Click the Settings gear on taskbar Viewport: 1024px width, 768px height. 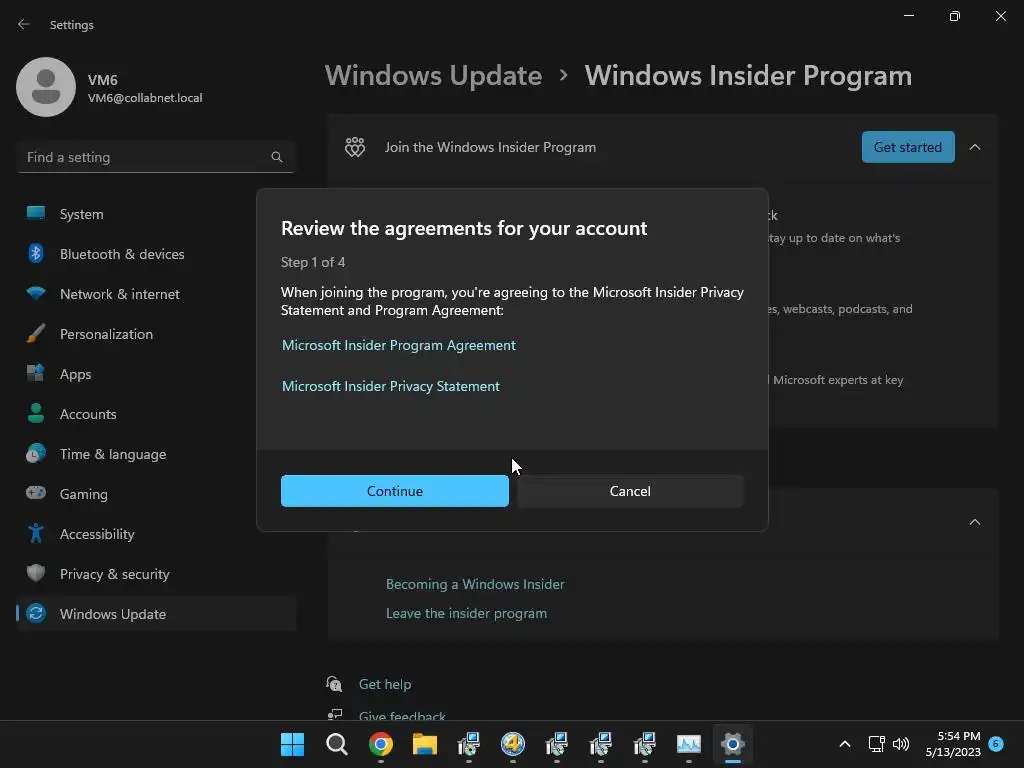(x=733, y=744)
